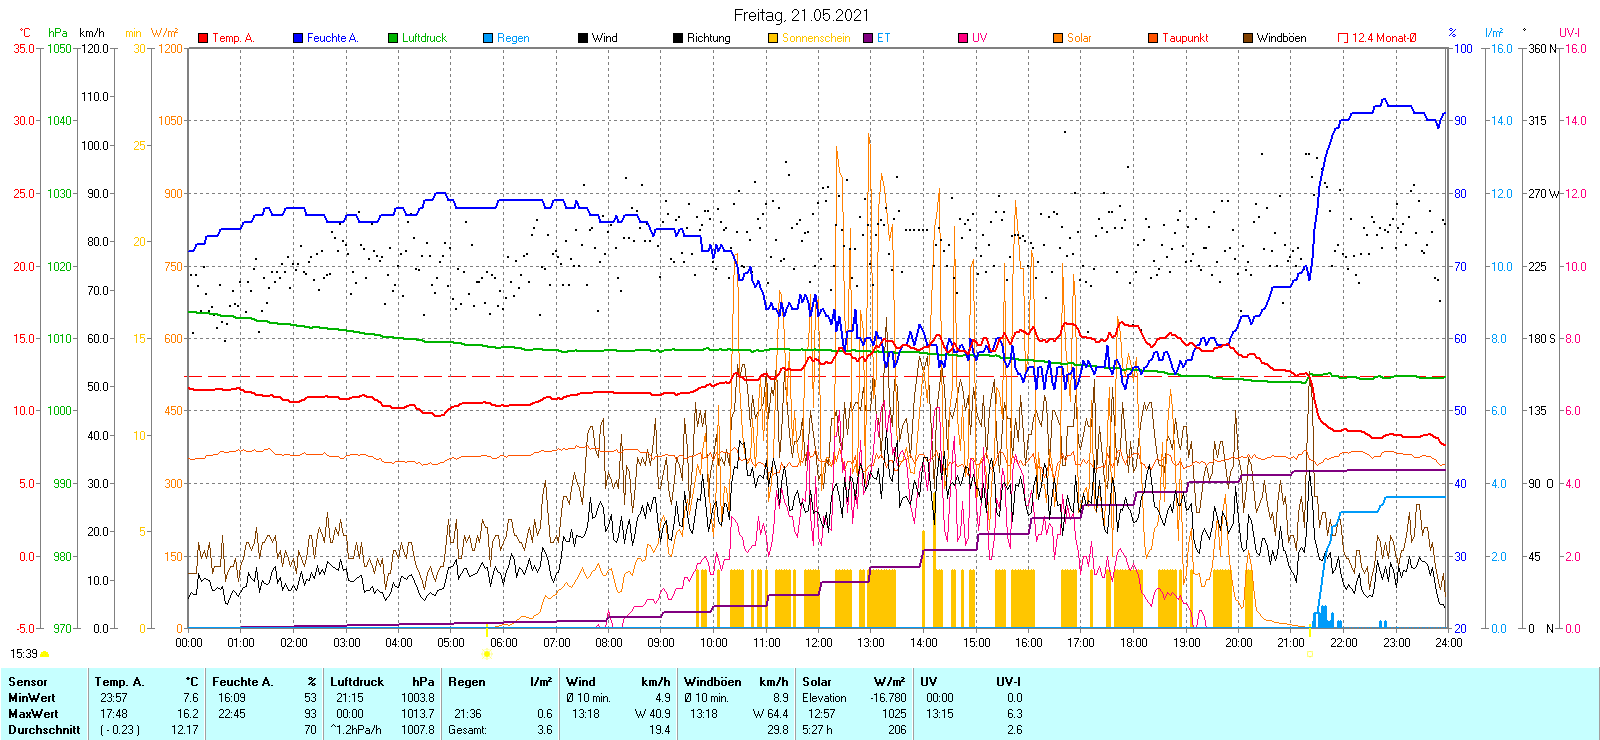Click the brown Windböen legend swatch
1600x740 pixels.
pyautogui.click(x=1248, y=38)
